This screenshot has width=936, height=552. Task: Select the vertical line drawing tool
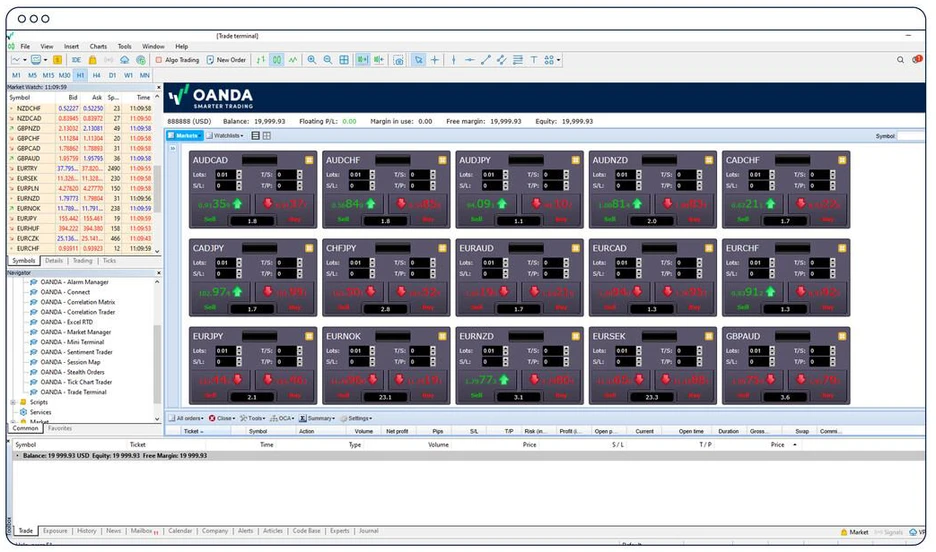pyautogui.click(x=454, y=60)
